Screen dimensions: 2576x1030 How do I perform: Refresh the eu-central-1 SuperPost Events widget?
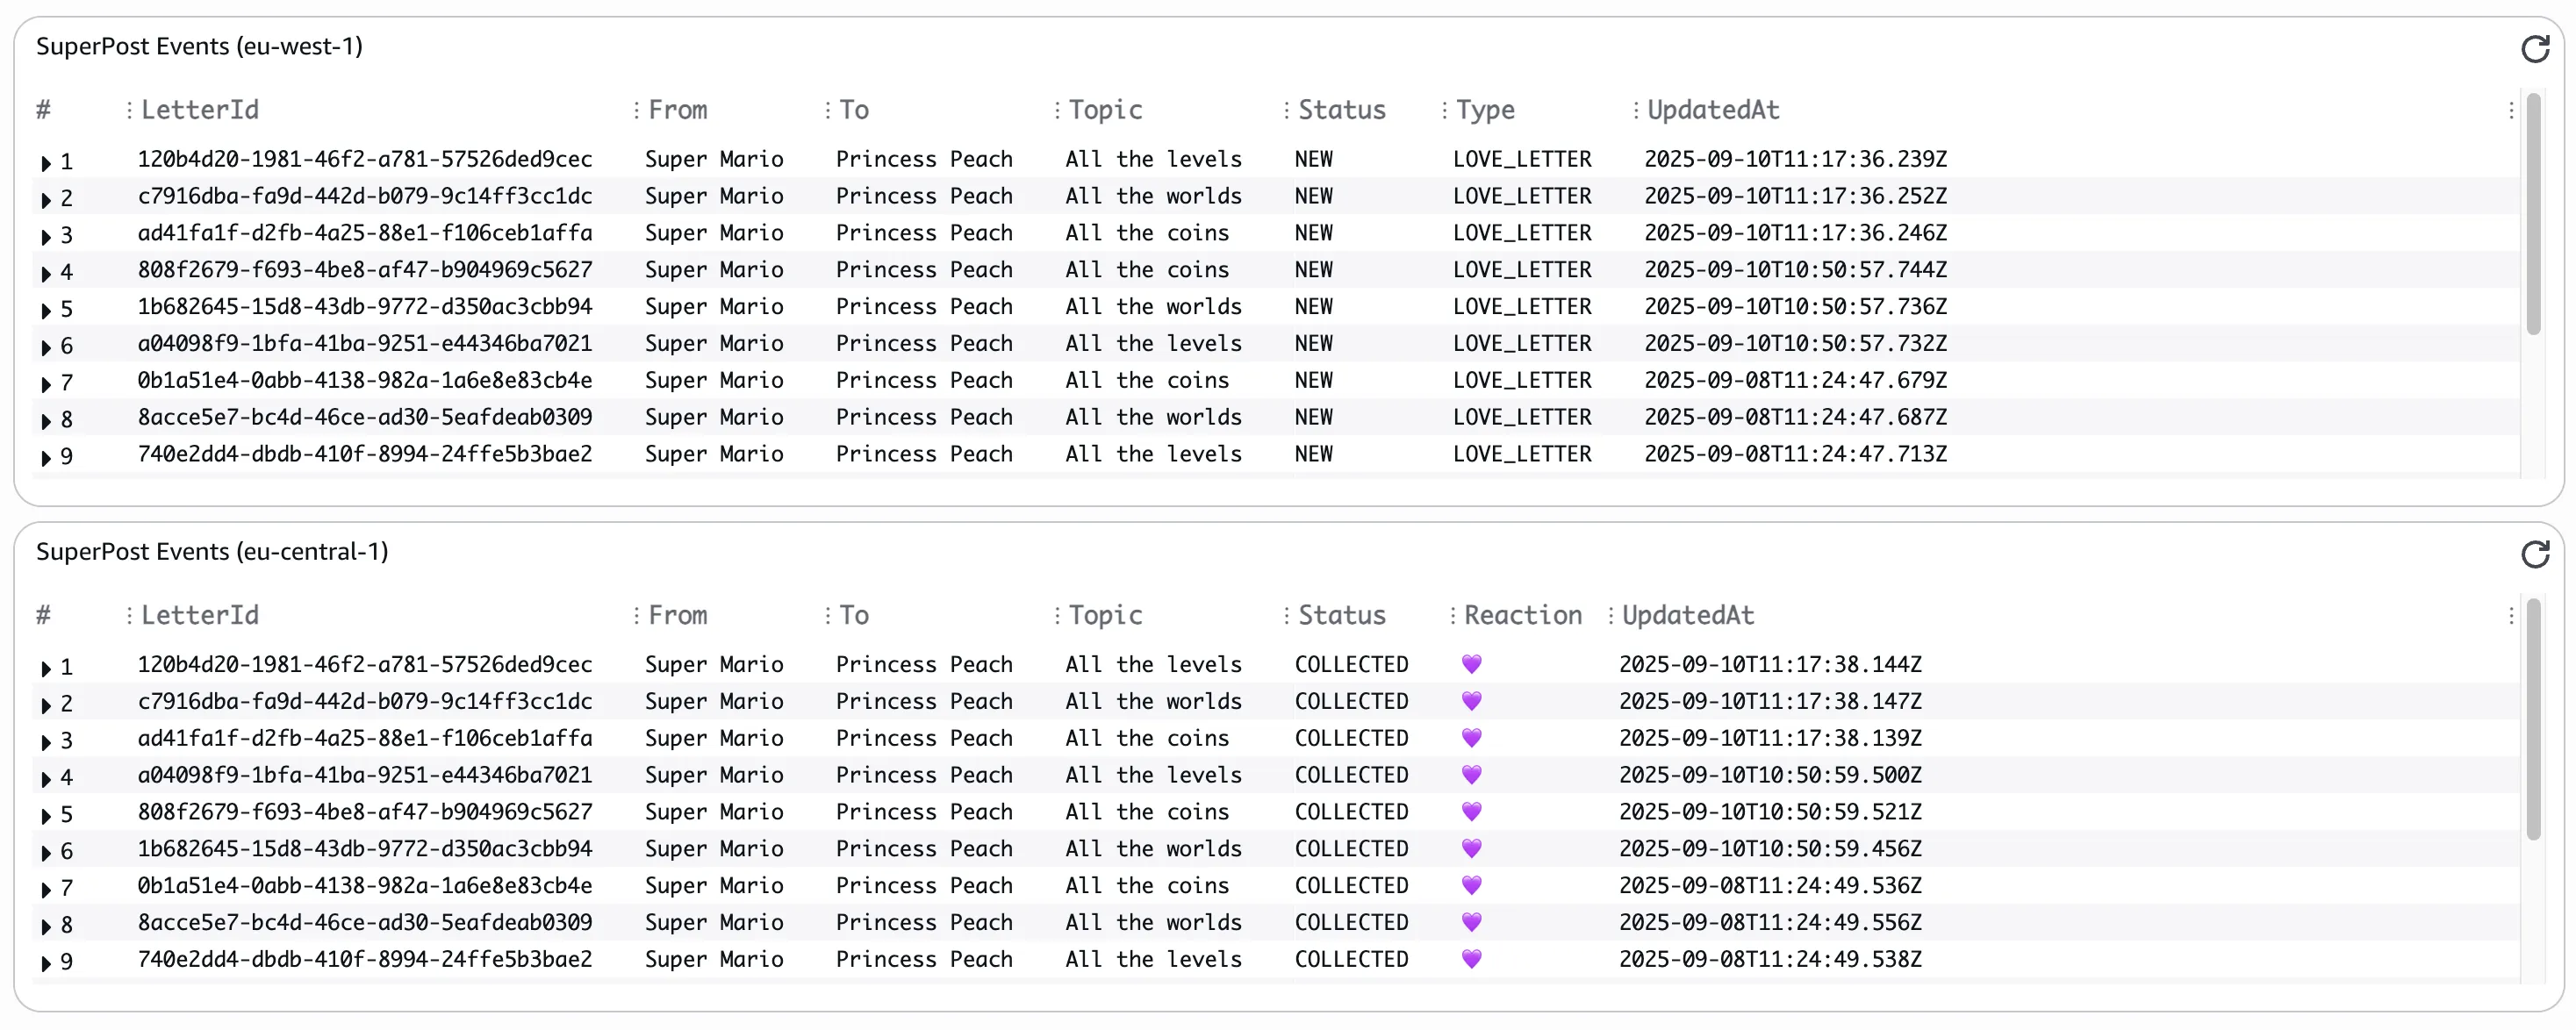(x=2535, y=553)
